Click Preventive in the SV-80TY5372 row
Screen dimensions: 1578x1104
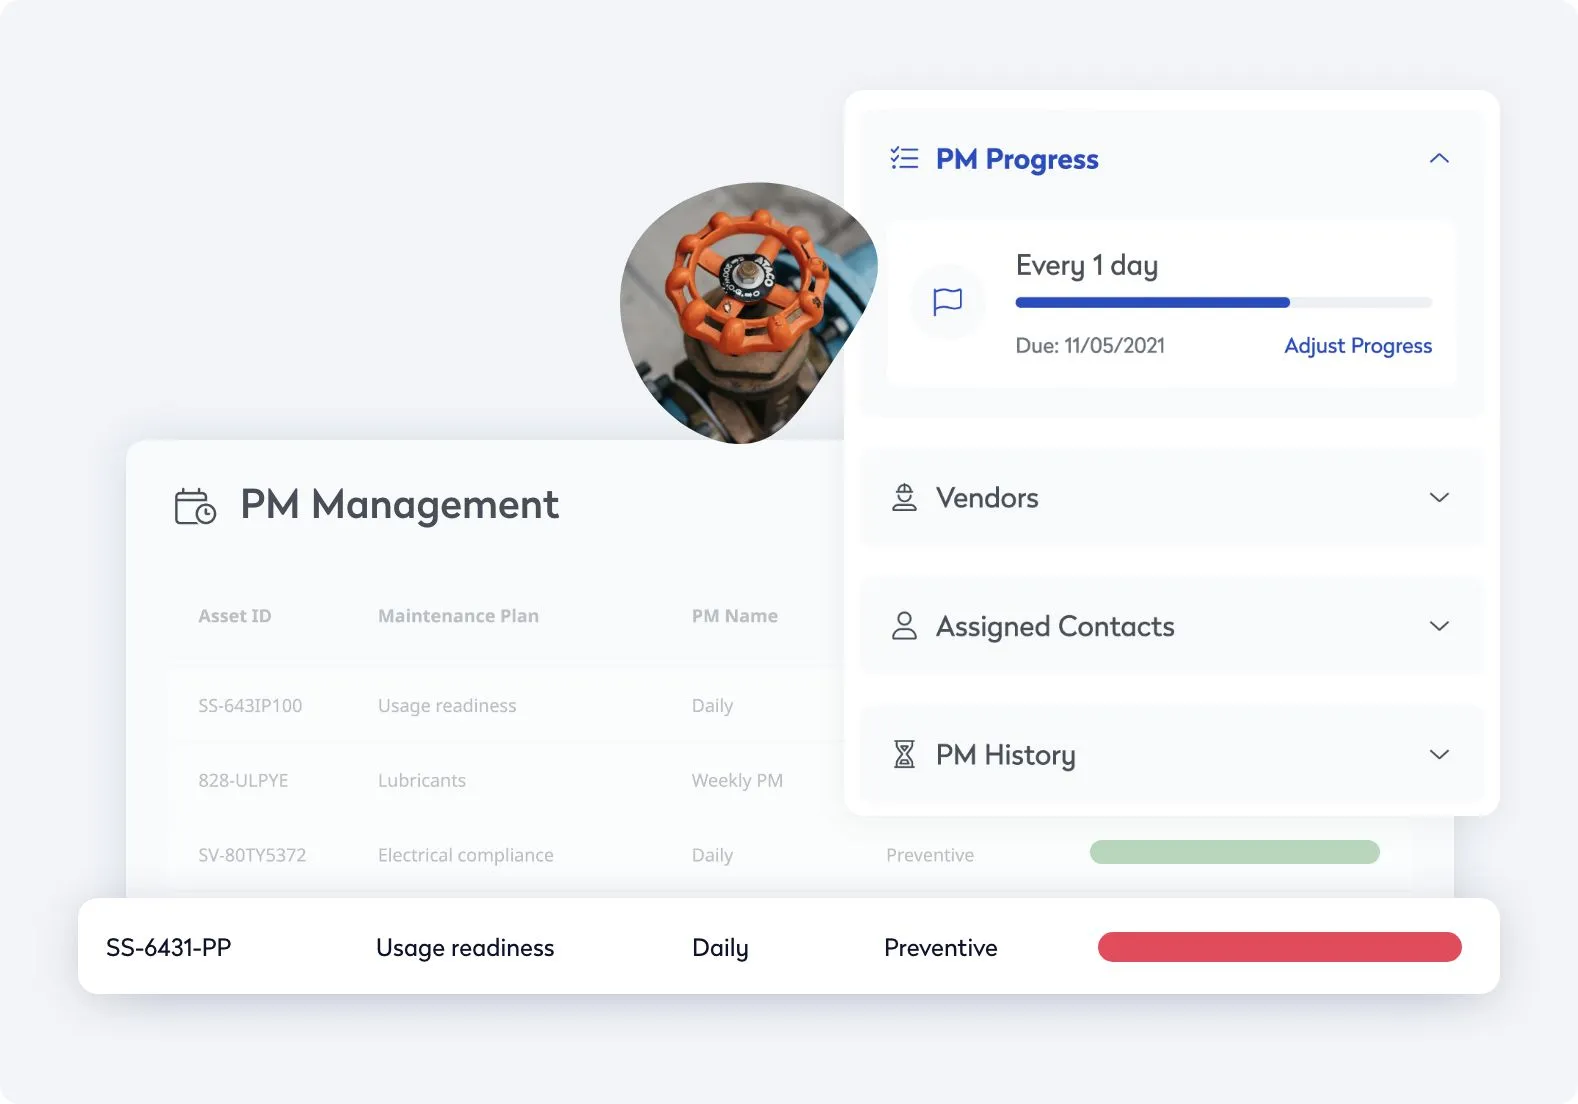[x=930, y=856]
